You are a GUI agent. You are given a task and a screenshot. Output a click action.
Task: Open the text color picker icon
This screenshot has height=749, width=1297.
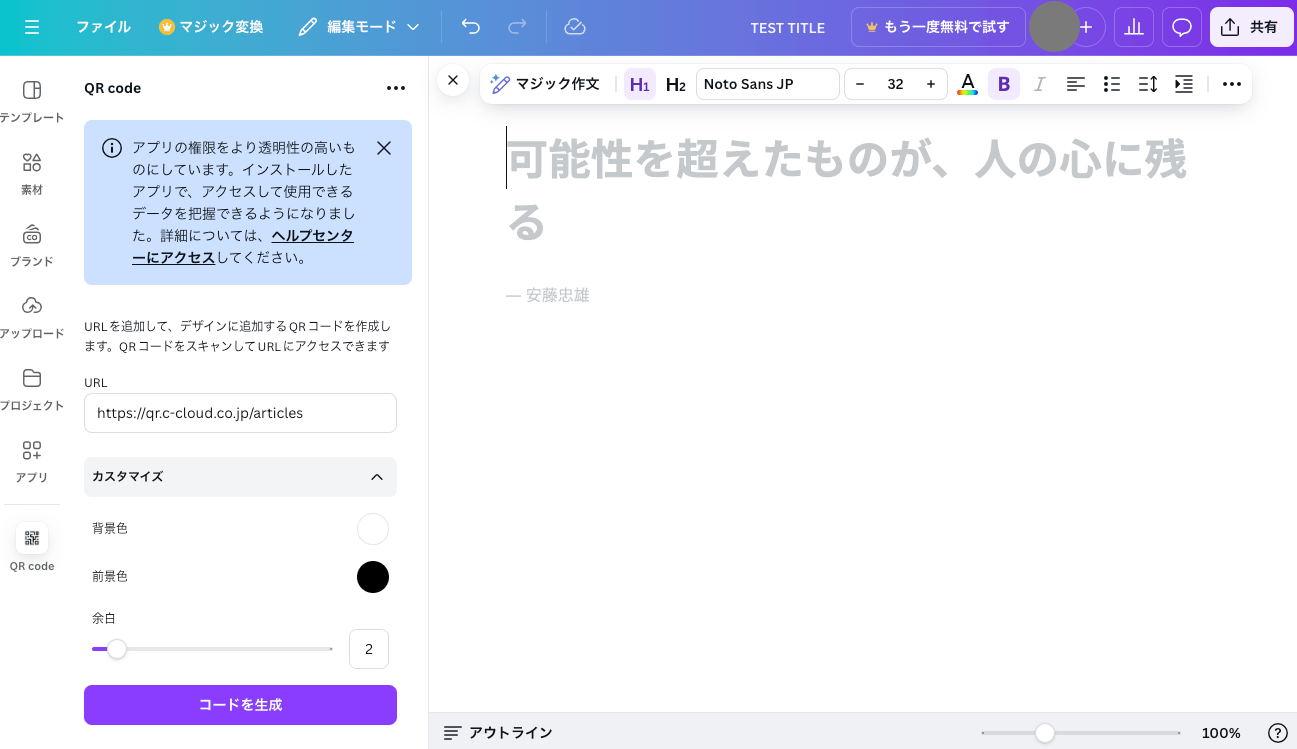(967, 84)
